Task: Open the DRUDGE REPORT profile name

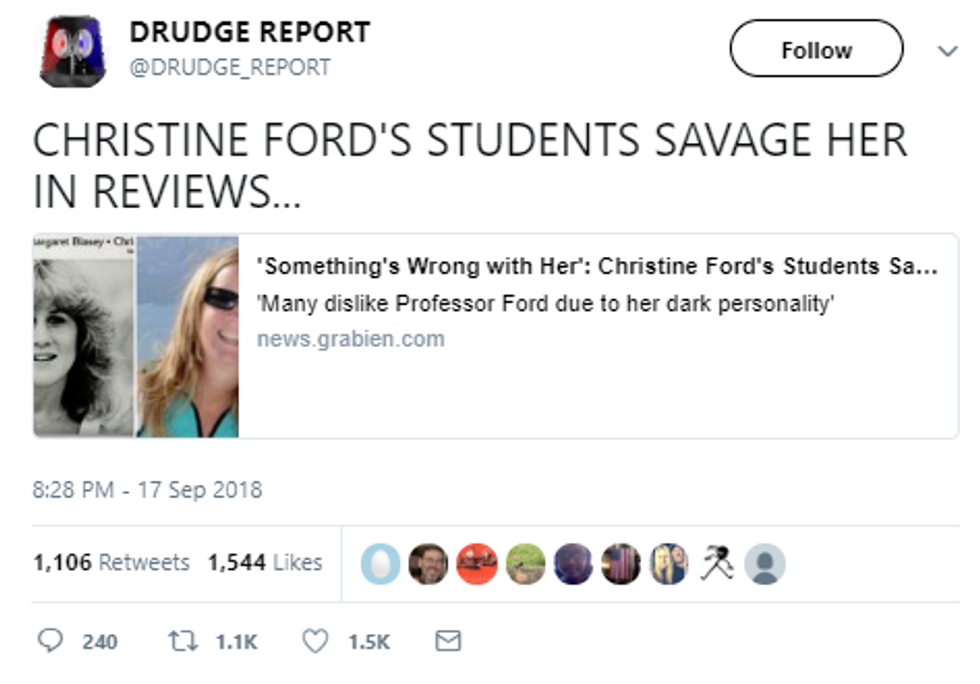Action: coord(249,33)
